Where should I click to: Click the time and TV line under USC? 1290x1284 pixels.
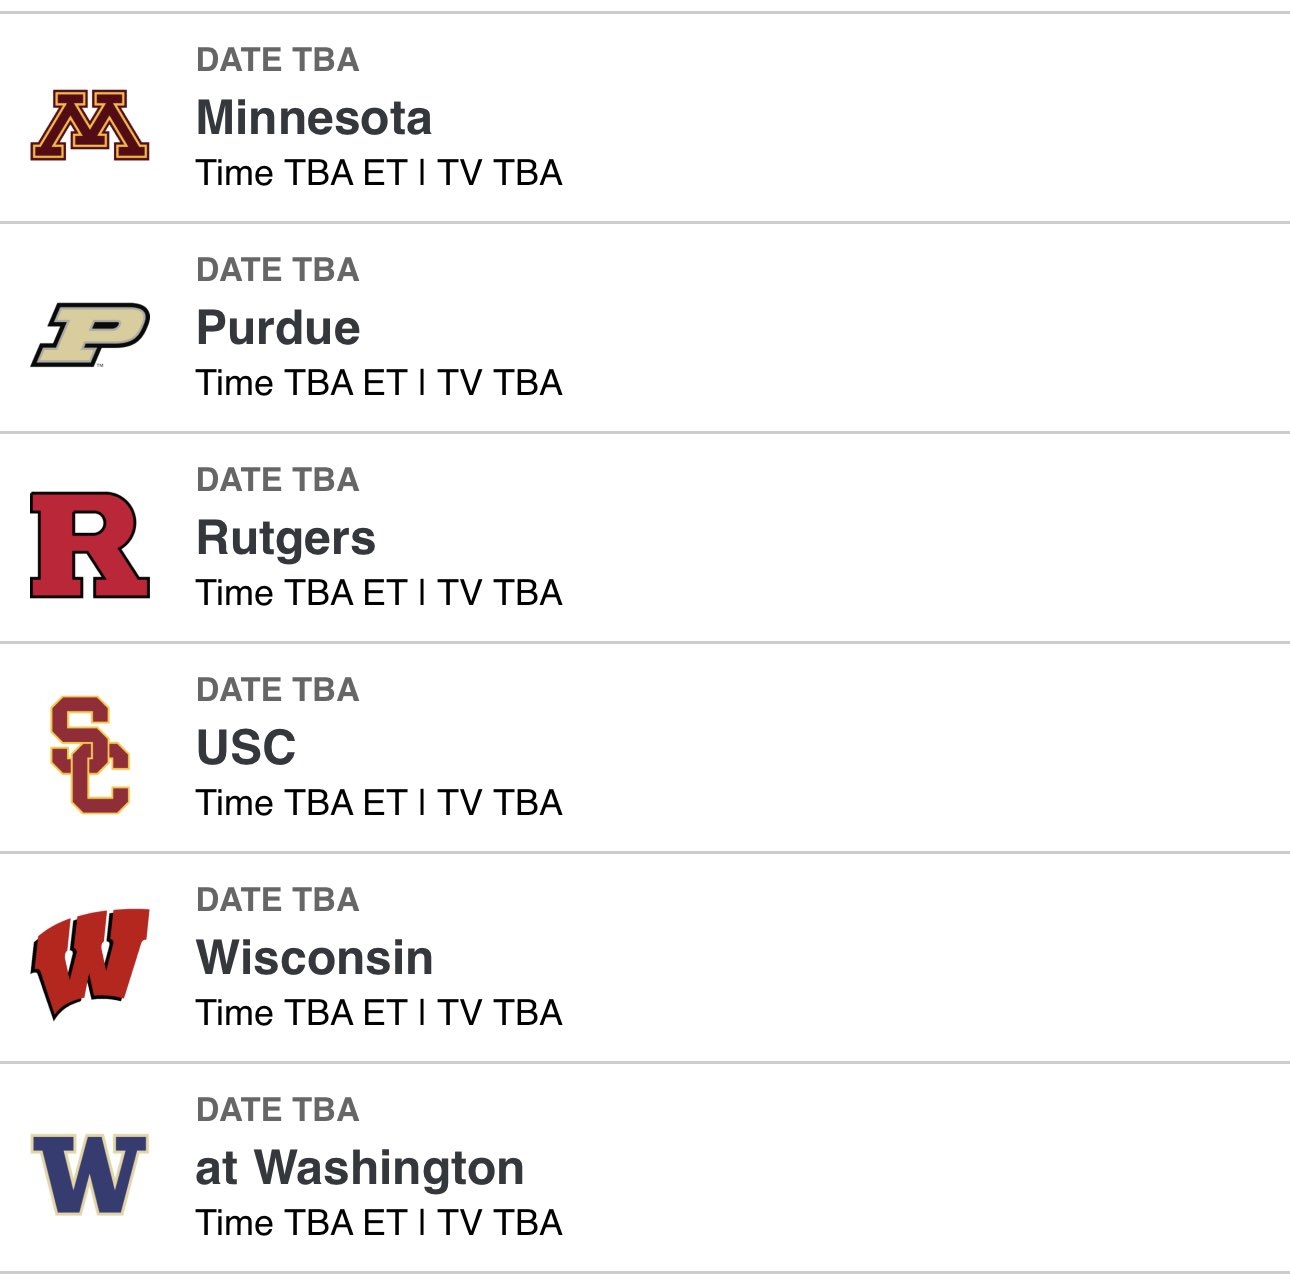pyautogui.click(x=379, y=803)
